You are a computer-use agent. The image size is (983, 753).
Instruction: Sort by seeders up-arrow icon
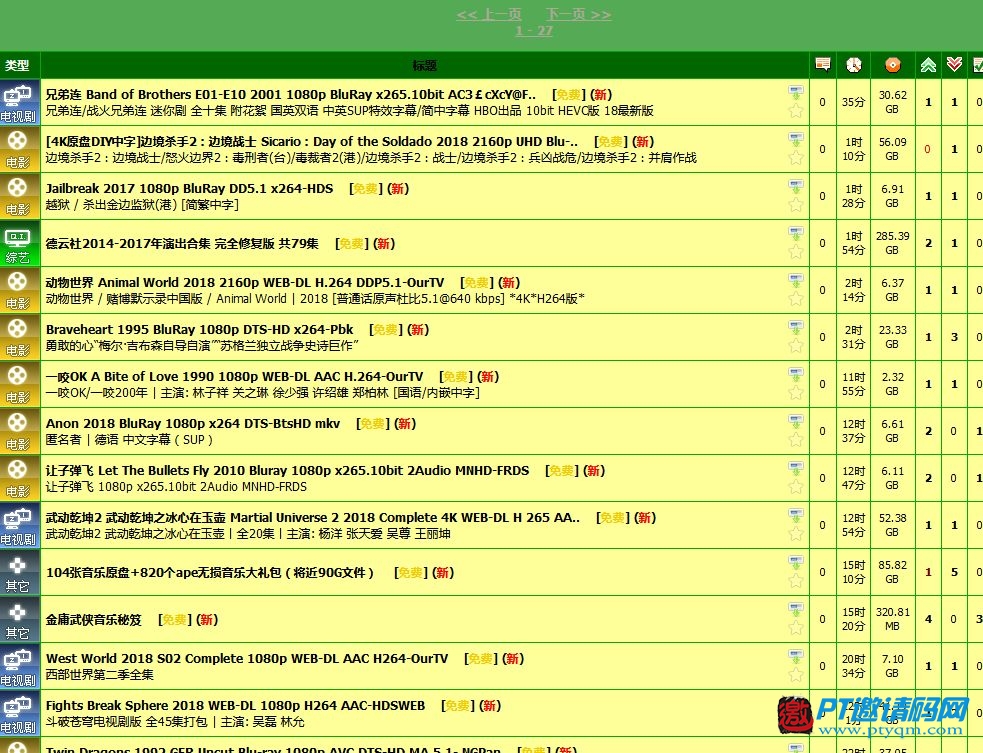pyautogui.click(x=928, y=65)
